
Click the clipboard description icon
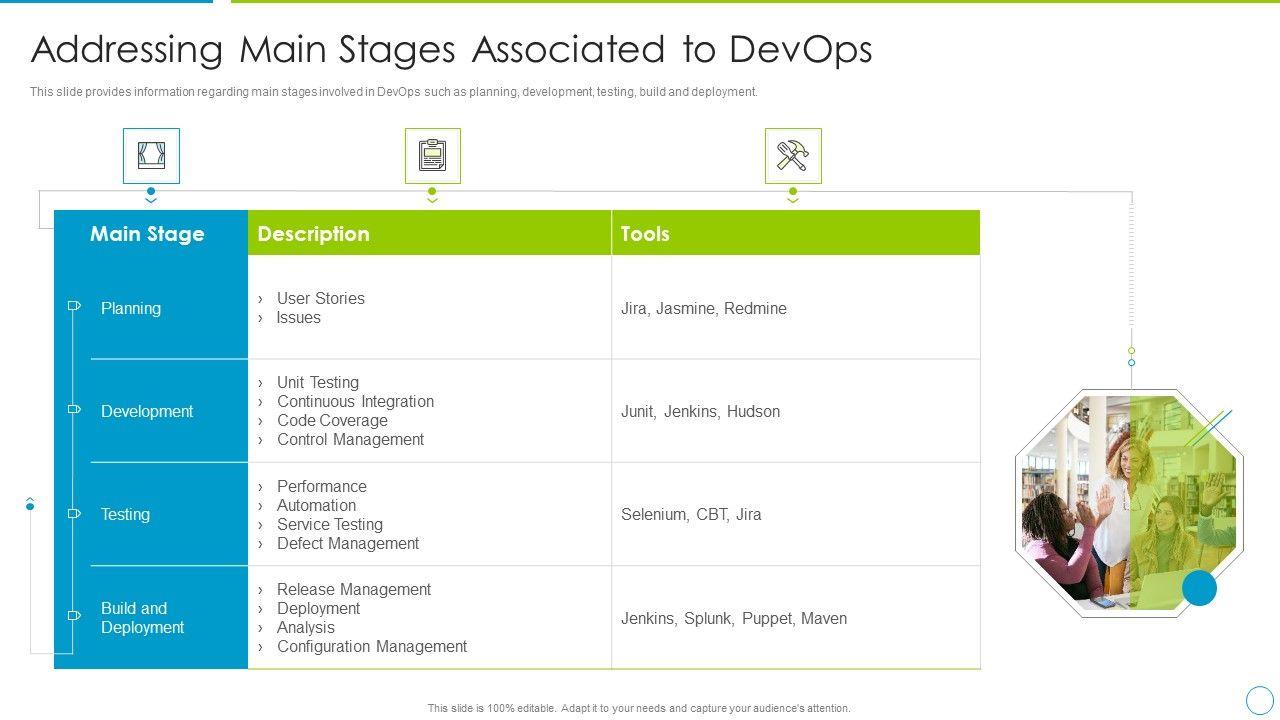coord(432,156)
